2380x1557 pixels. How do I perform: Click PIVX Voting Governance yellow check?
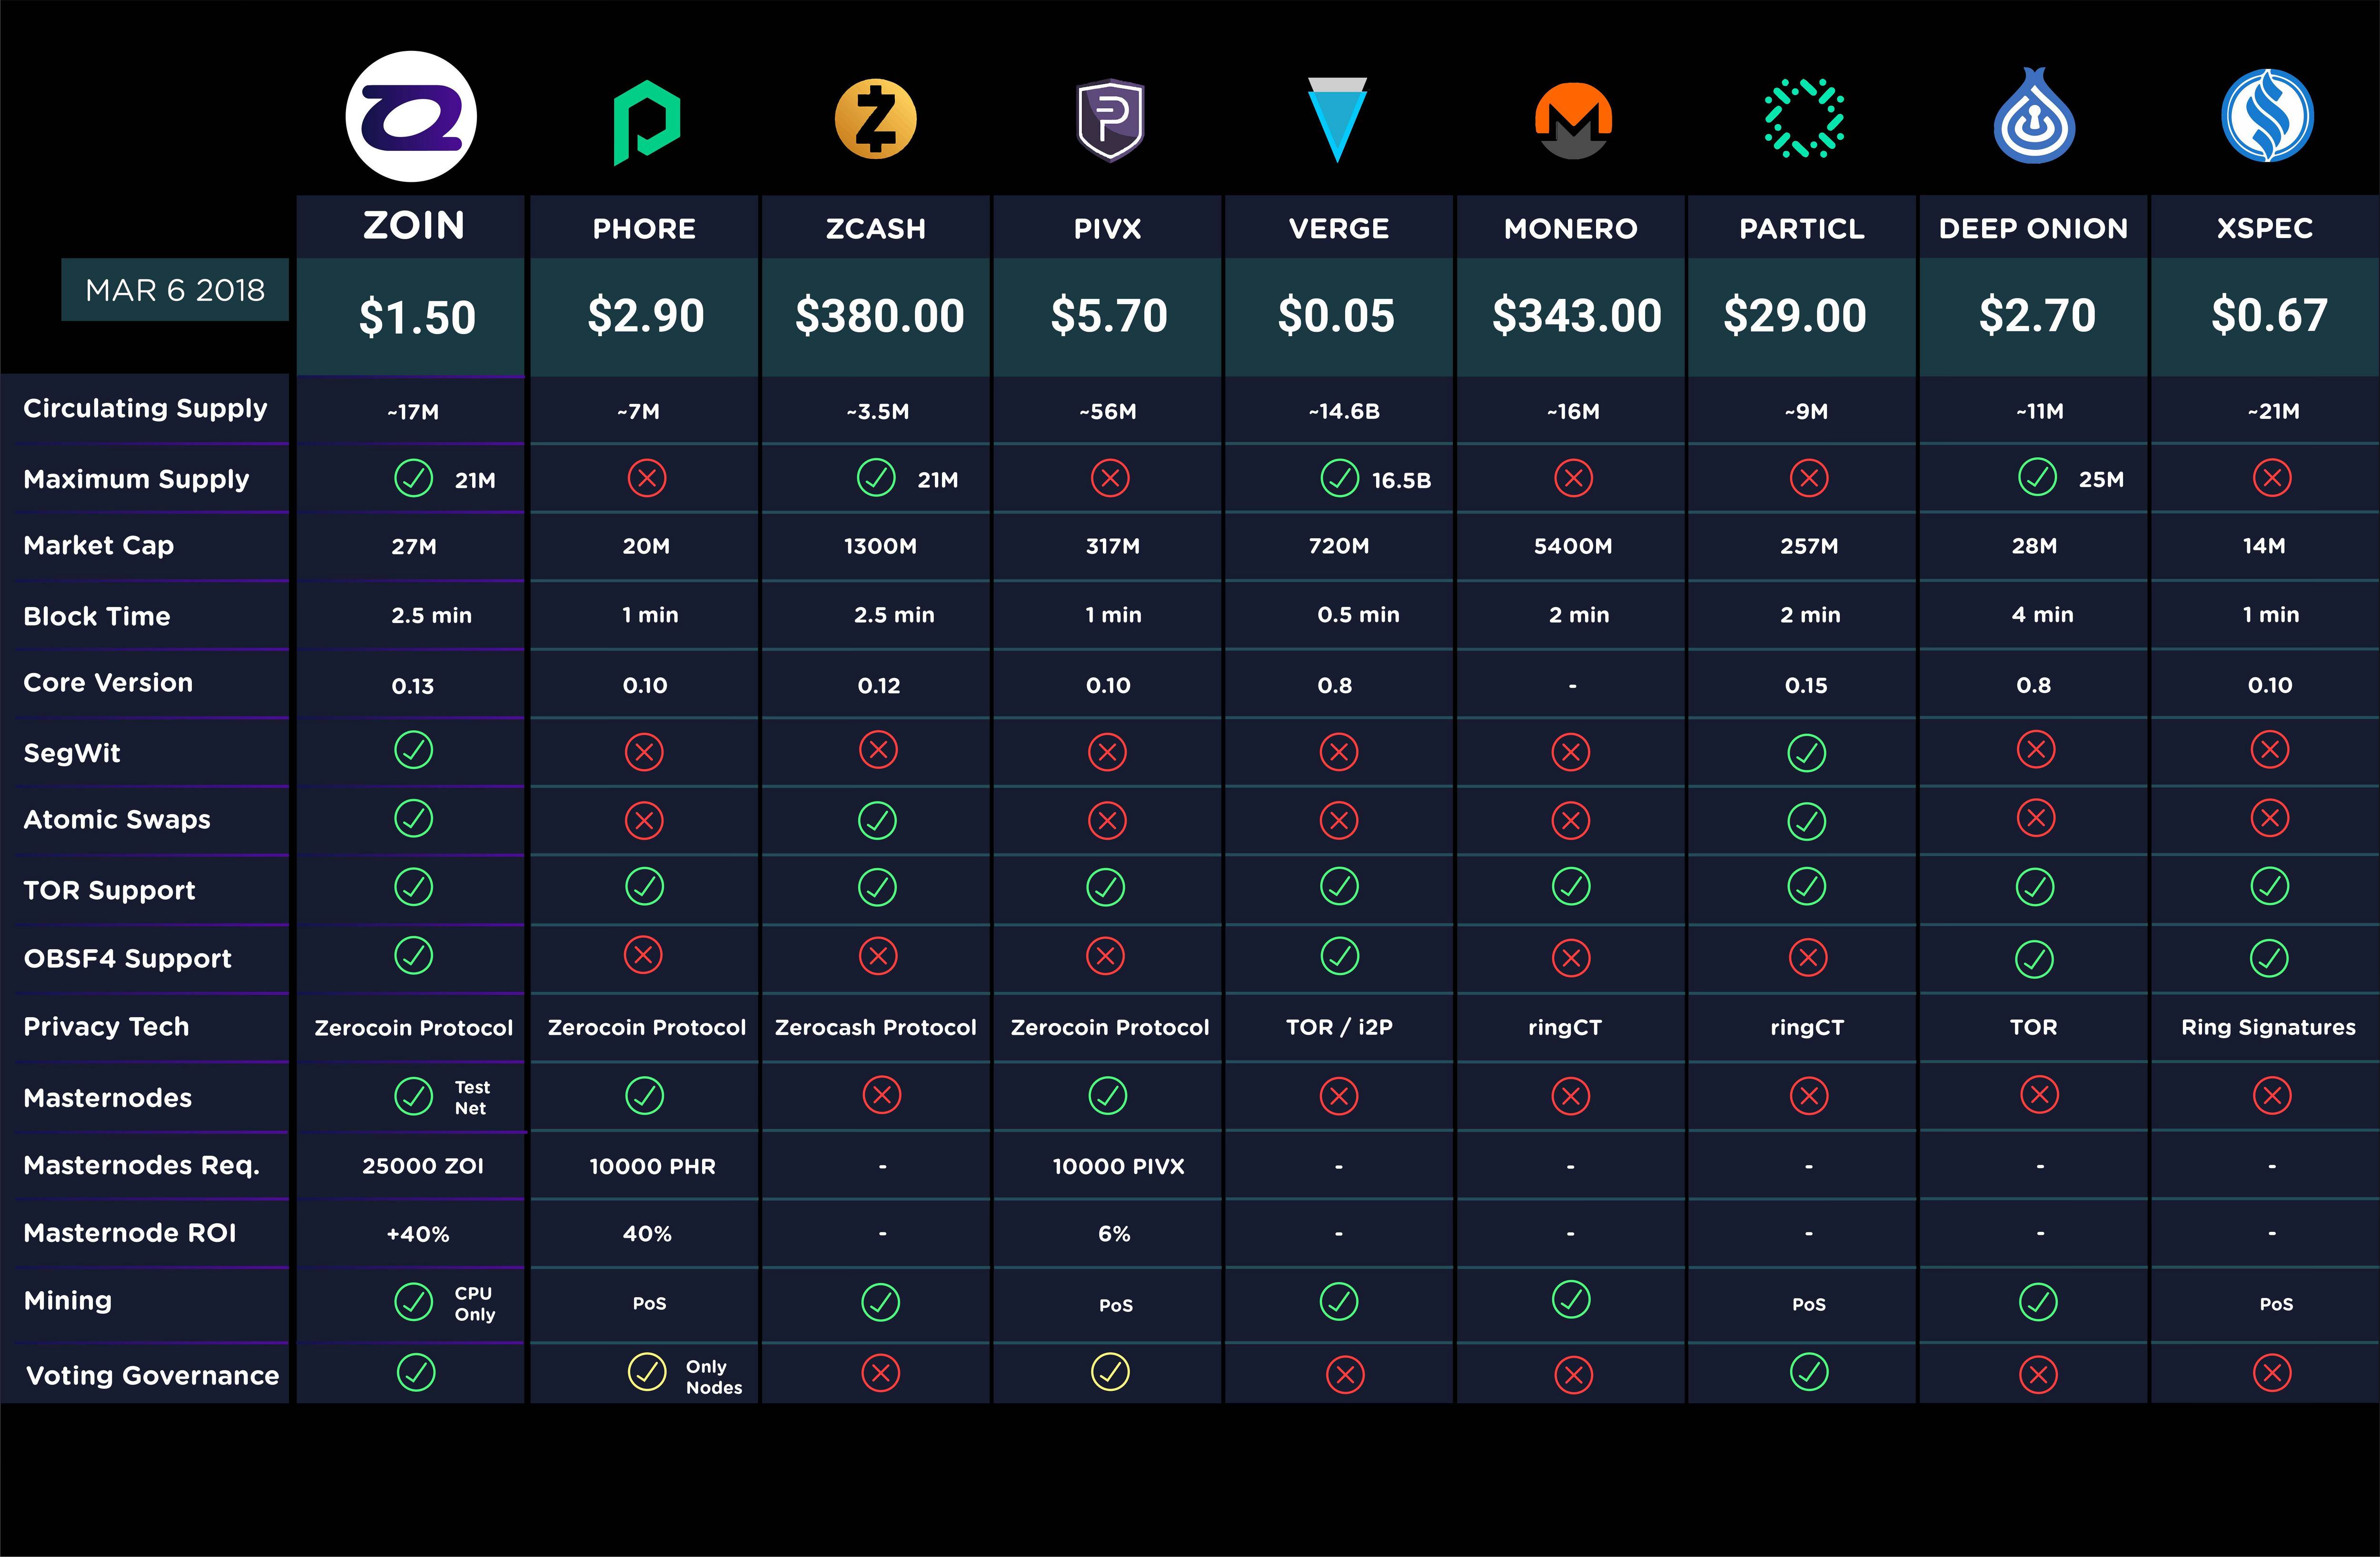pos(1110,1372)
